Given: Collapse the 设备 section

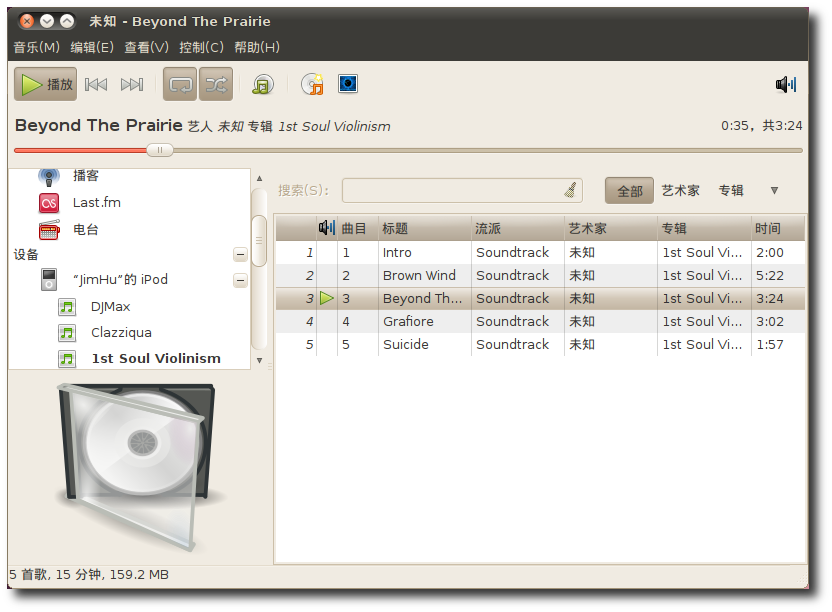Looking at the screenshot, I should 240,255.
